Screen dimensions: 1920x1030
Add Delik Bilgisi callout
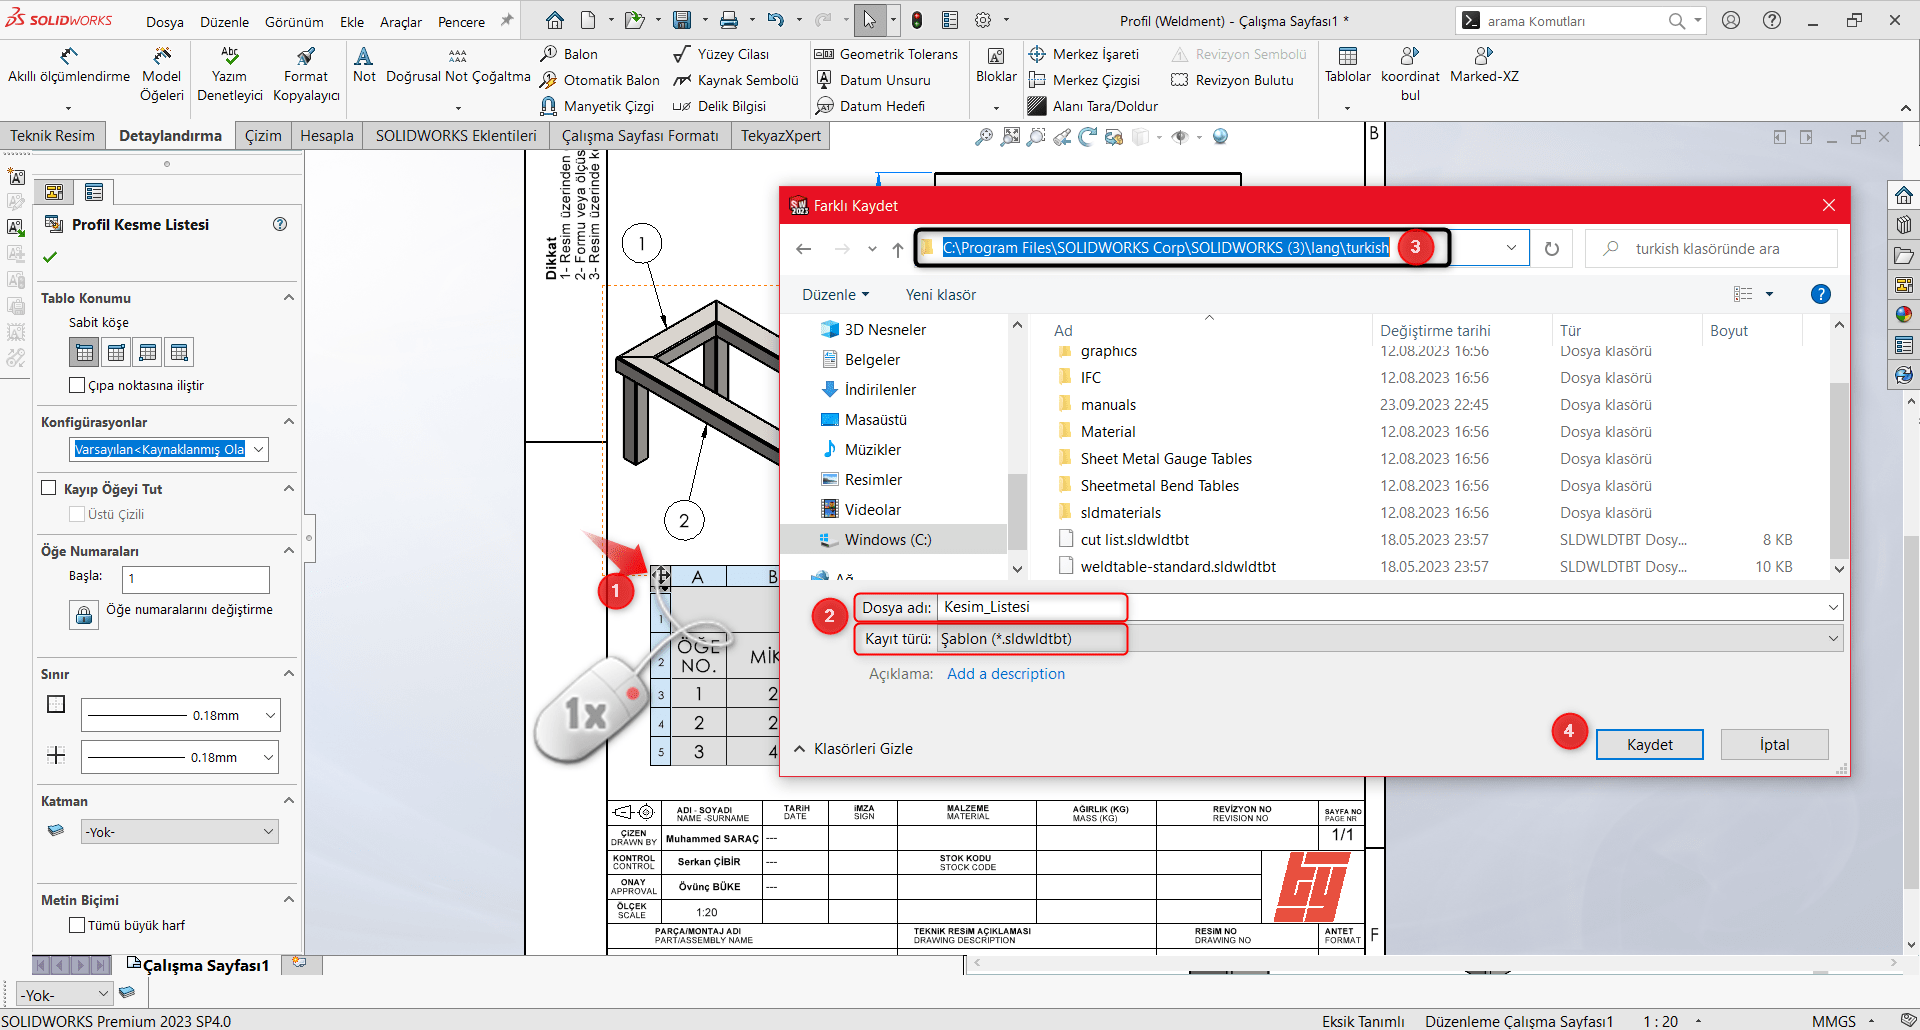pos(719,106)
